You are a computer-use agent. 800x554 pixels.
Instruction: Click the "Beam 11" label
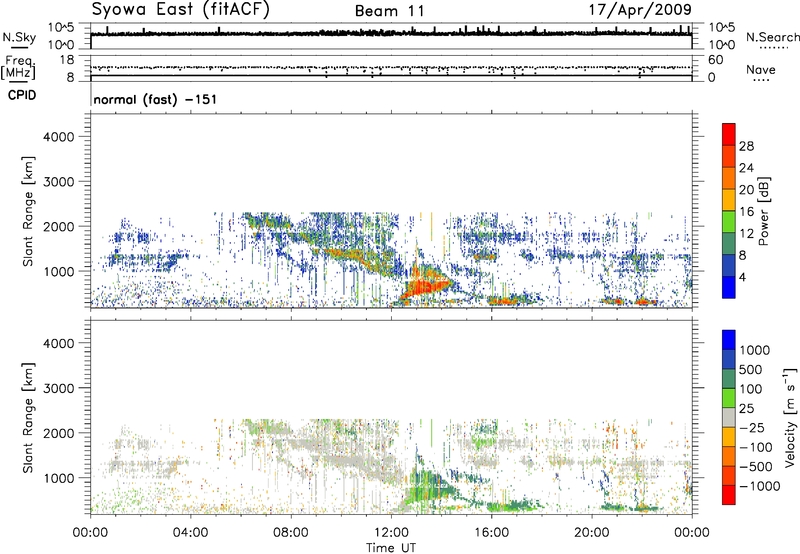(390, 11)
